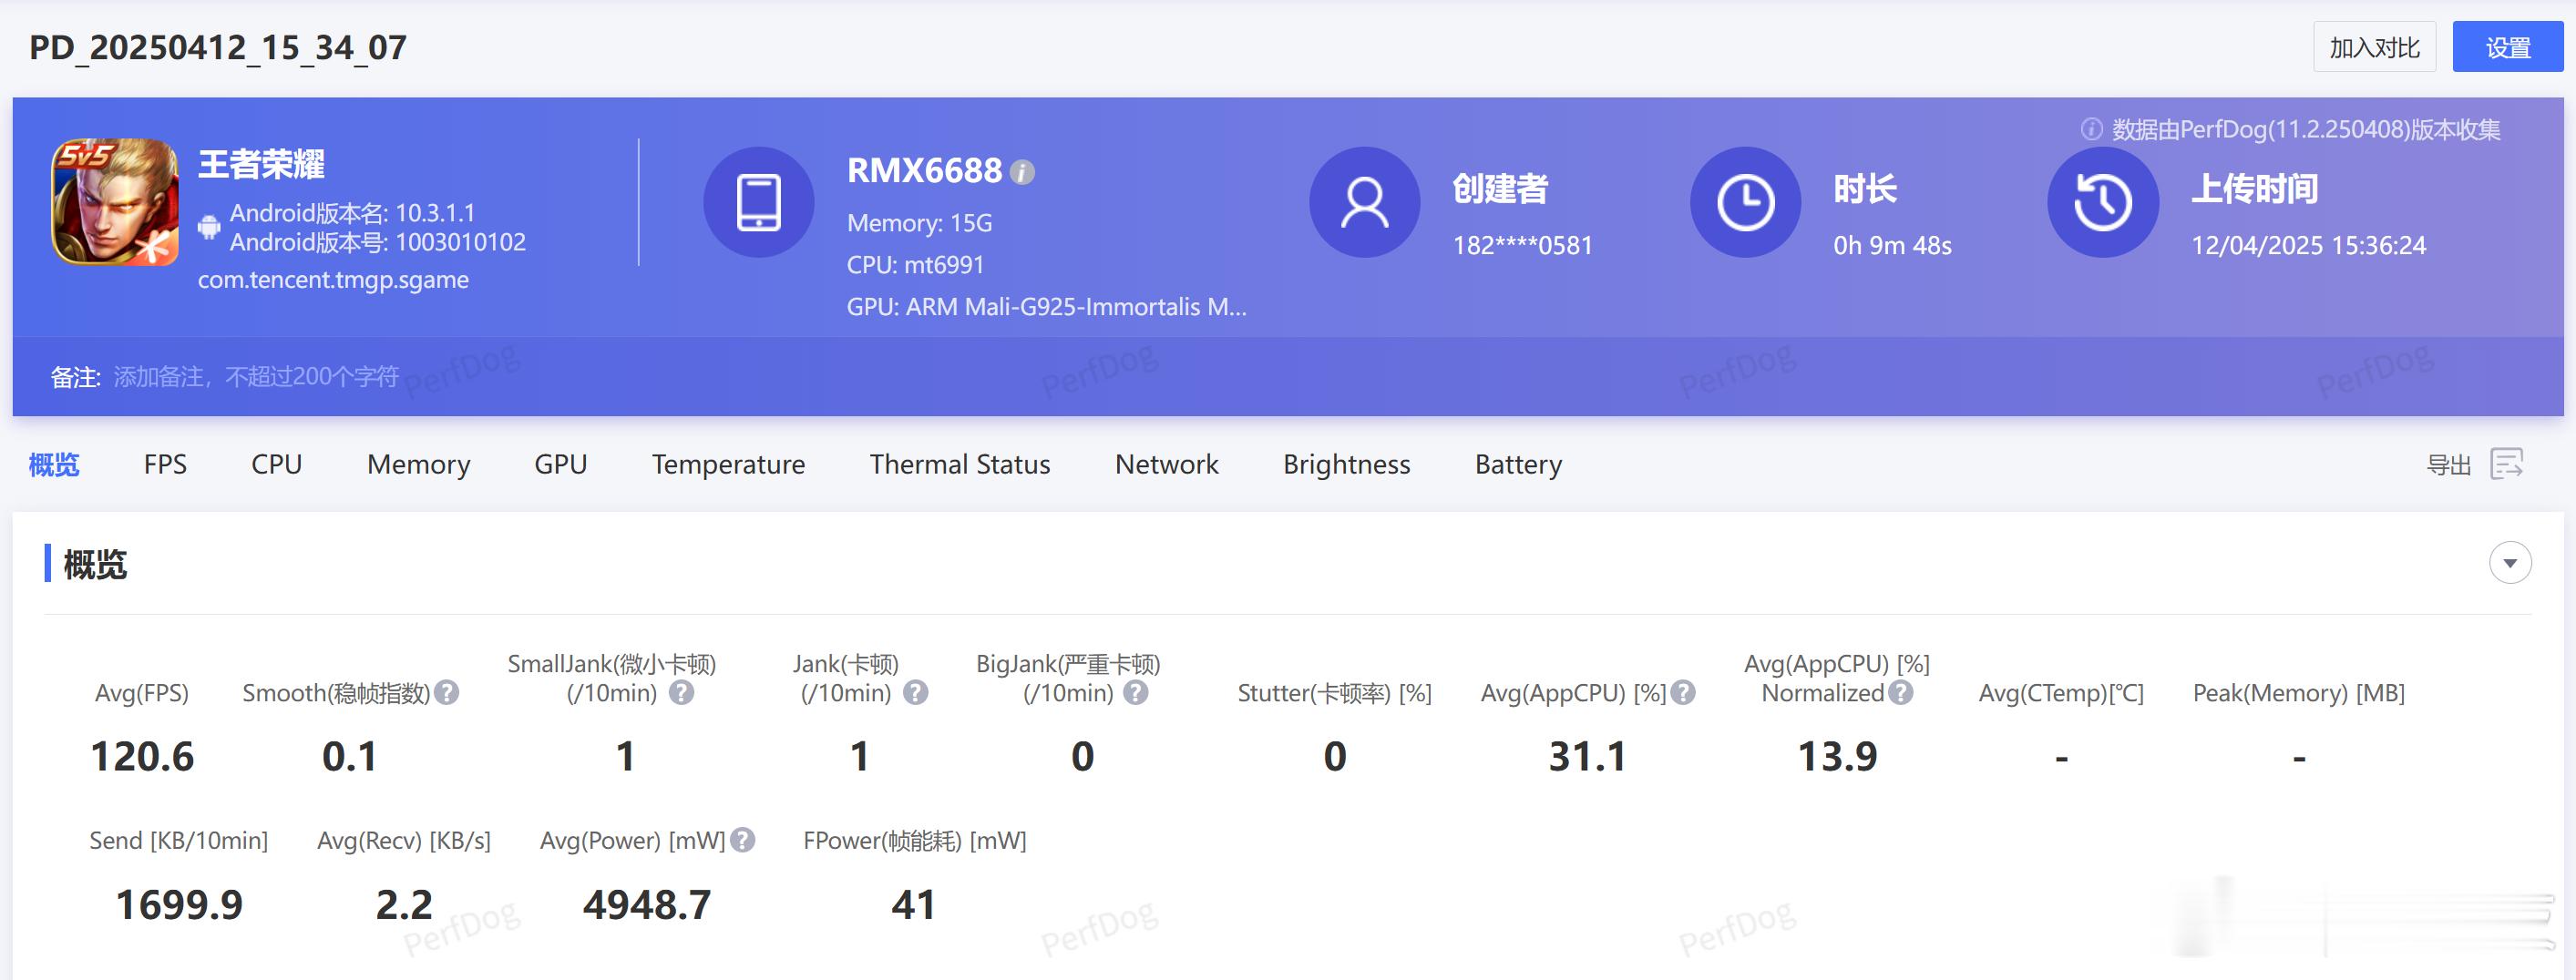
Task: Click the com.tencent.tmgp.sgame package name
Action: pos(333,280)
